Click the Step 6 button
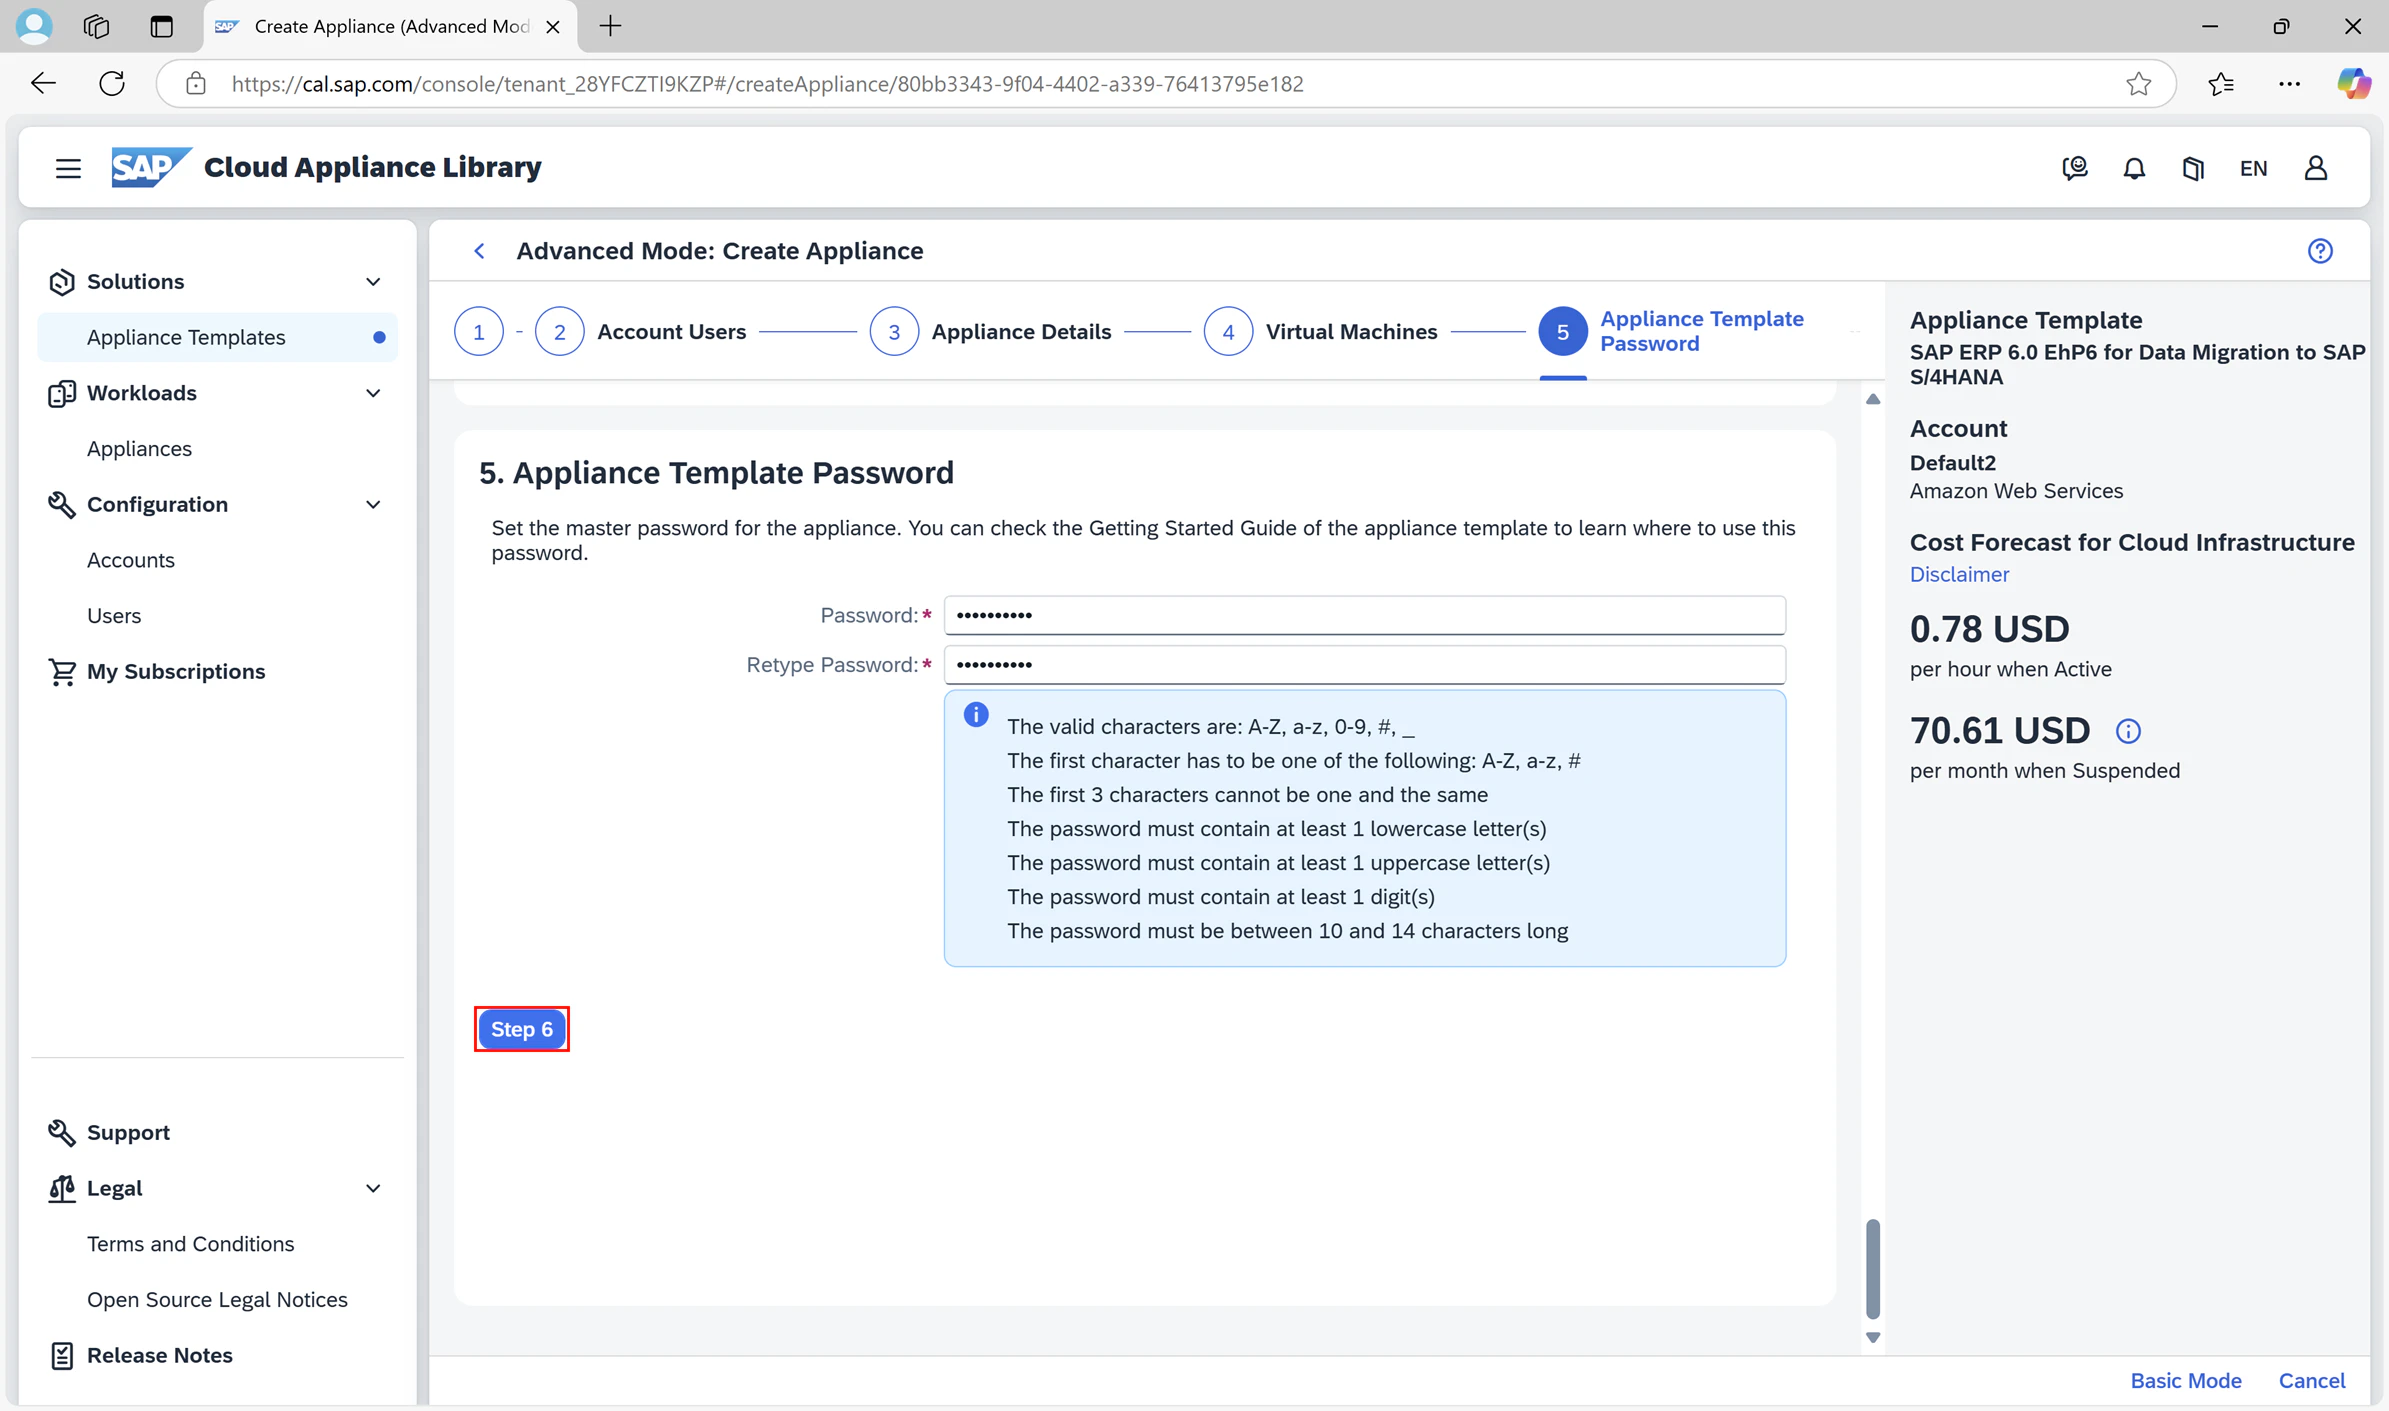 pos(522,1029)
